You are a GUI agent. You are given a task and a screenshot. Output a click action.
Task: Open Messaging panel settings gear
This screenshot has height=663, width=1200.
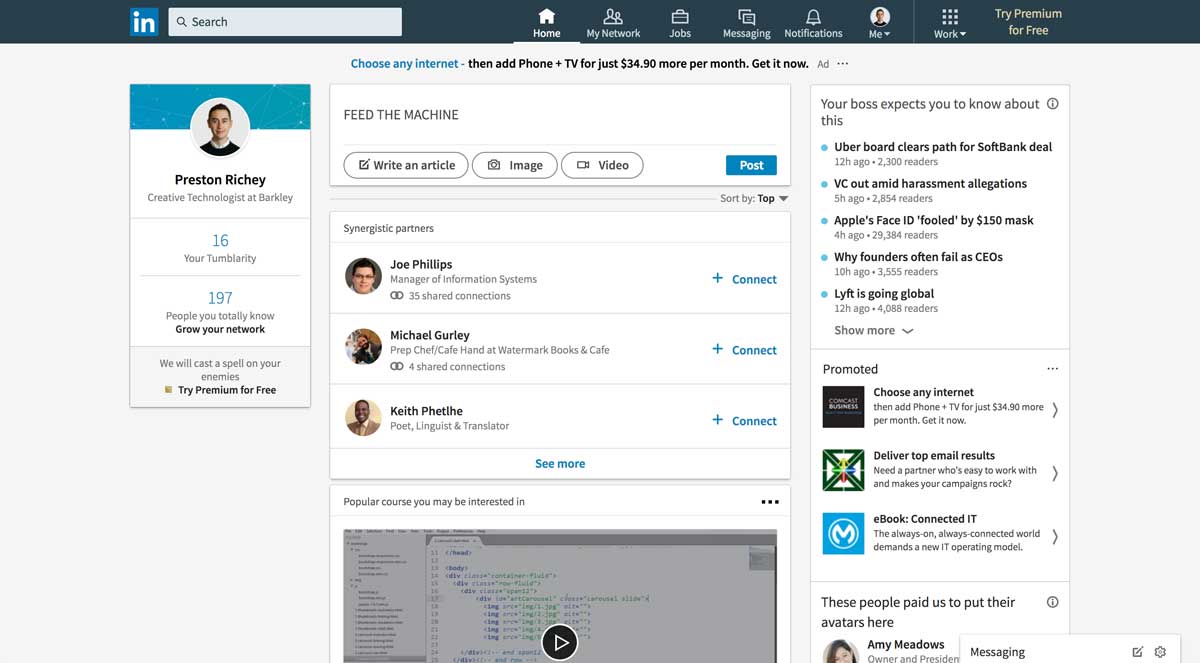(x=1160, y=652)
